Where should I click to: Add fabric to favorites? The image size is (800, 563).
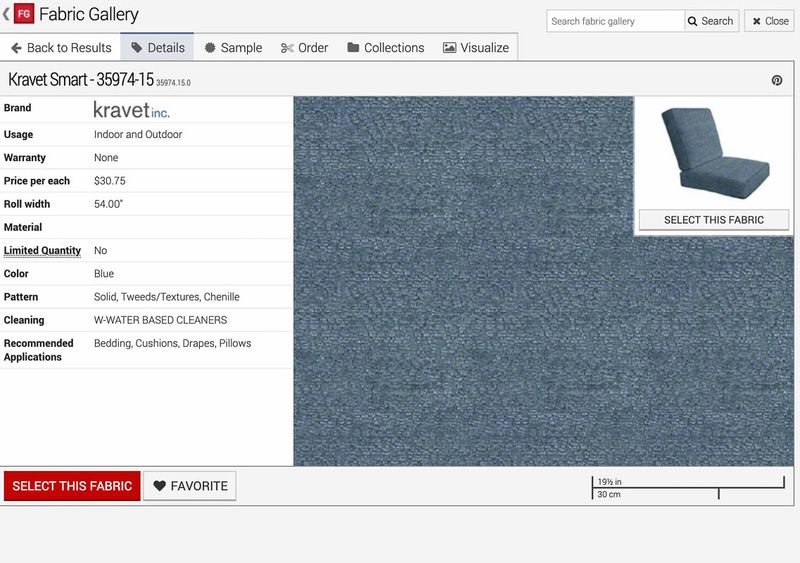[190, 485]
